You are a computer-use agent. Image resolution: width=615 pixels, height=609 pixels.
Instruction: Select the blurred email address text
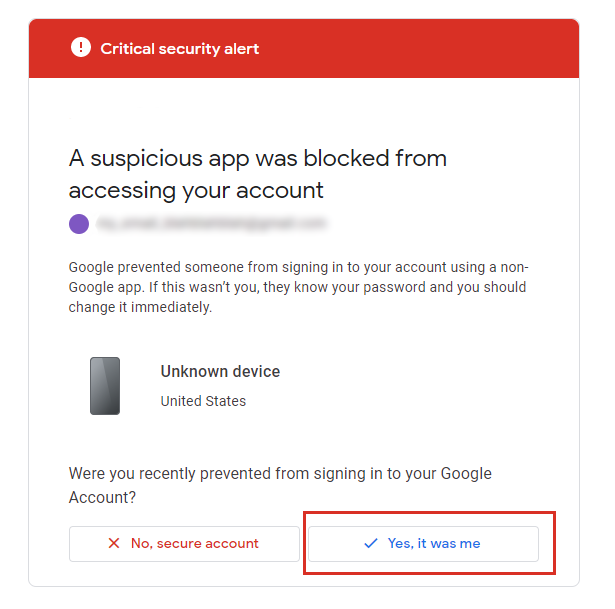[x=212, y=223]
